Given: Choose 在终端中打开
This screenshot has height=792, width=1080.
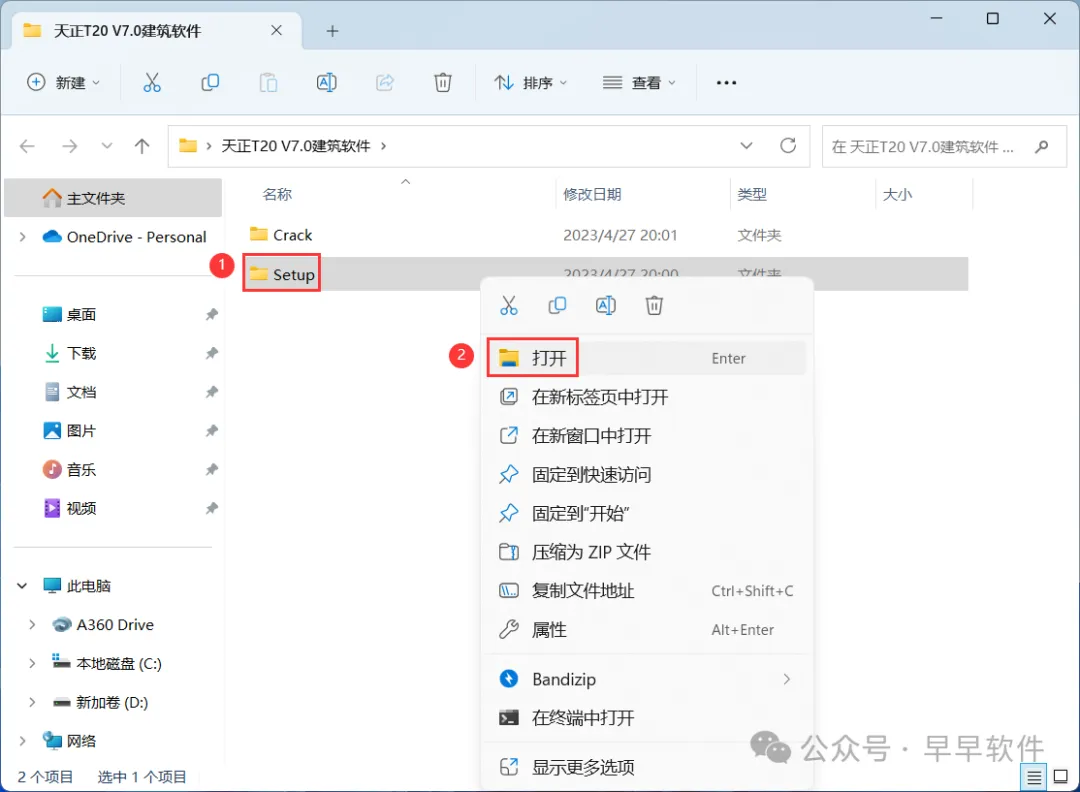Looking at the screenshot, I should 646,718.
